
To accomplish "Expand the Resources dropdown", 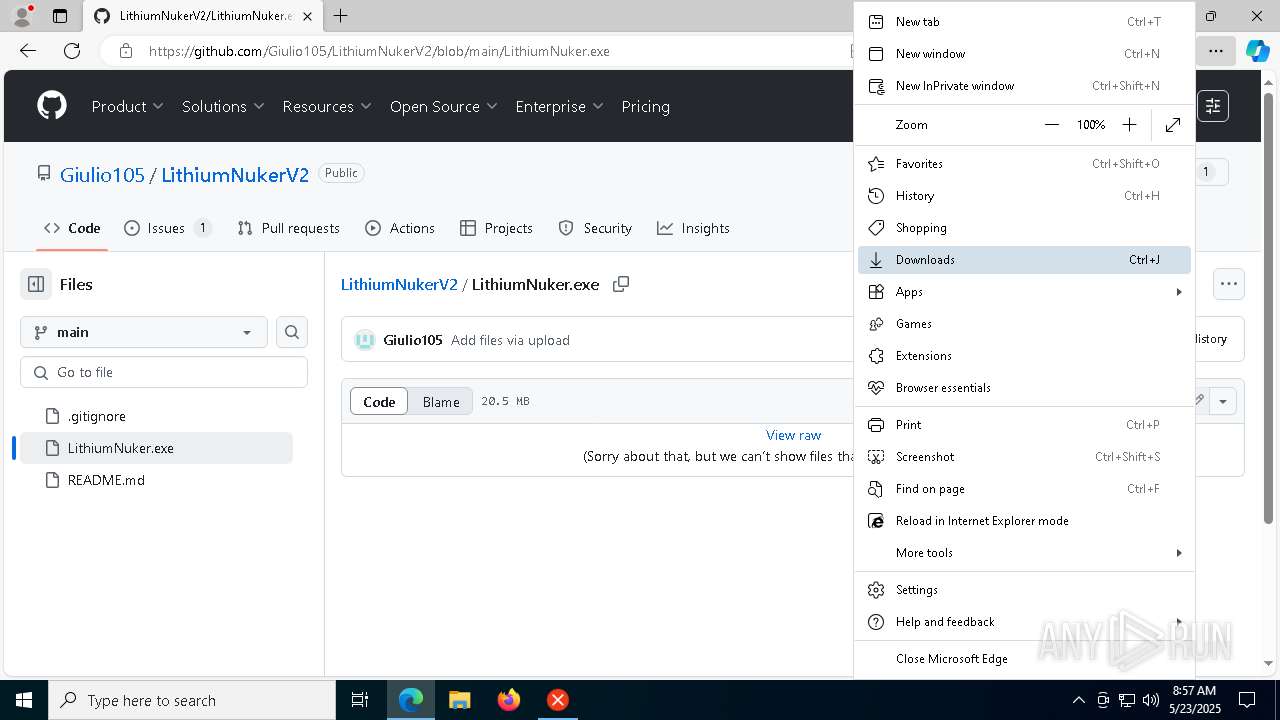I will pos(327,106).
